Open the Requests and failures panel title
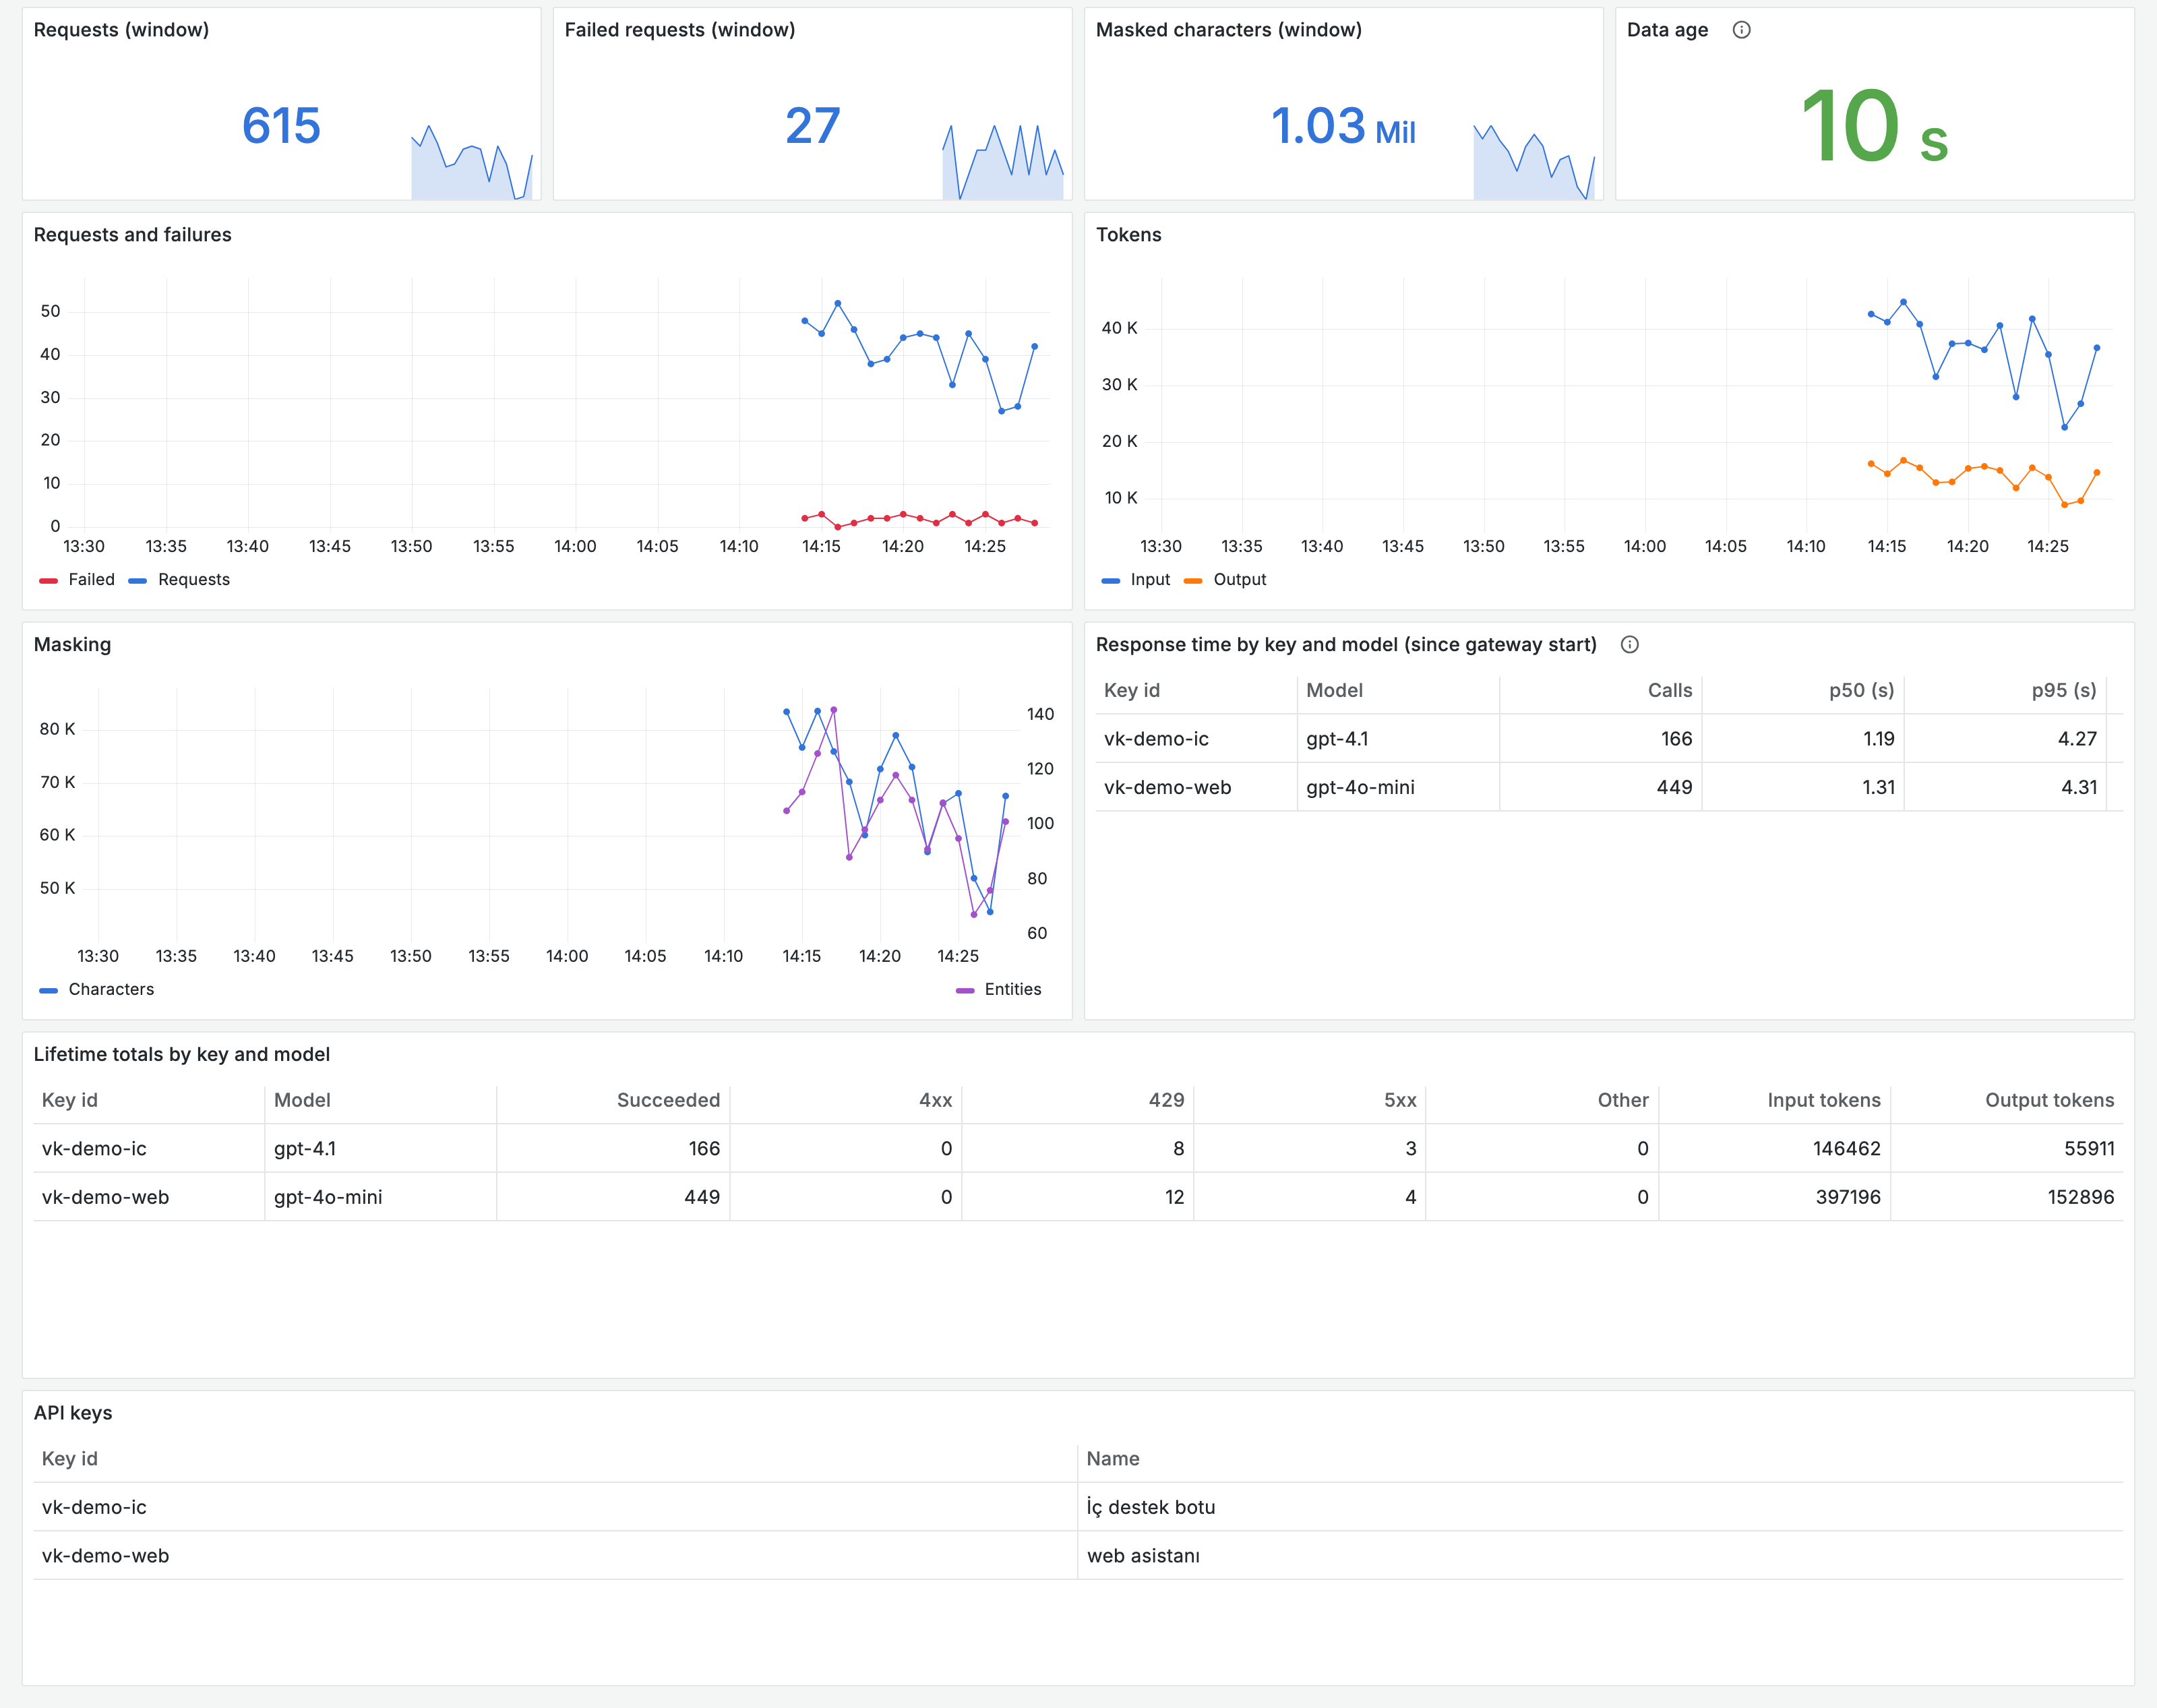 click(132, 235)
